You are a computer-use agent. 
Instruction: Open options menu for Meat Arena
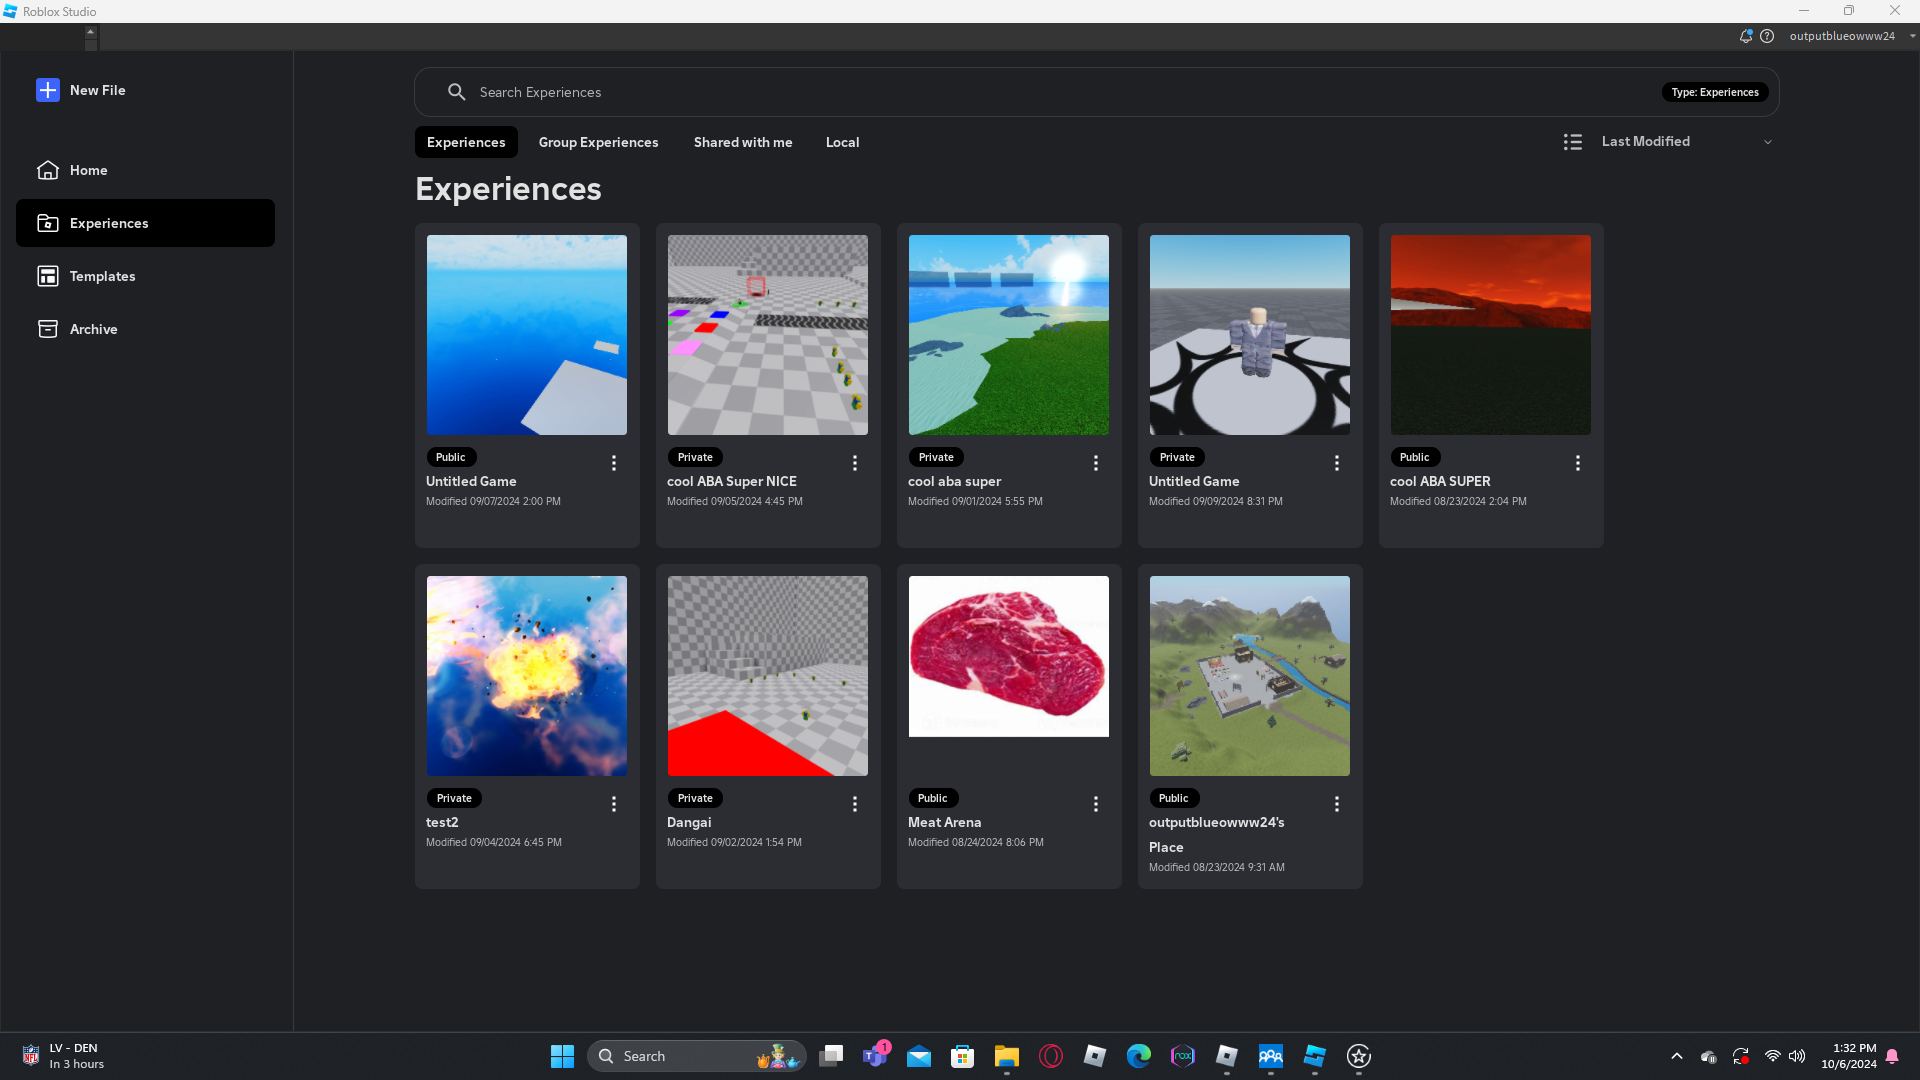(x=1095, y=804)
